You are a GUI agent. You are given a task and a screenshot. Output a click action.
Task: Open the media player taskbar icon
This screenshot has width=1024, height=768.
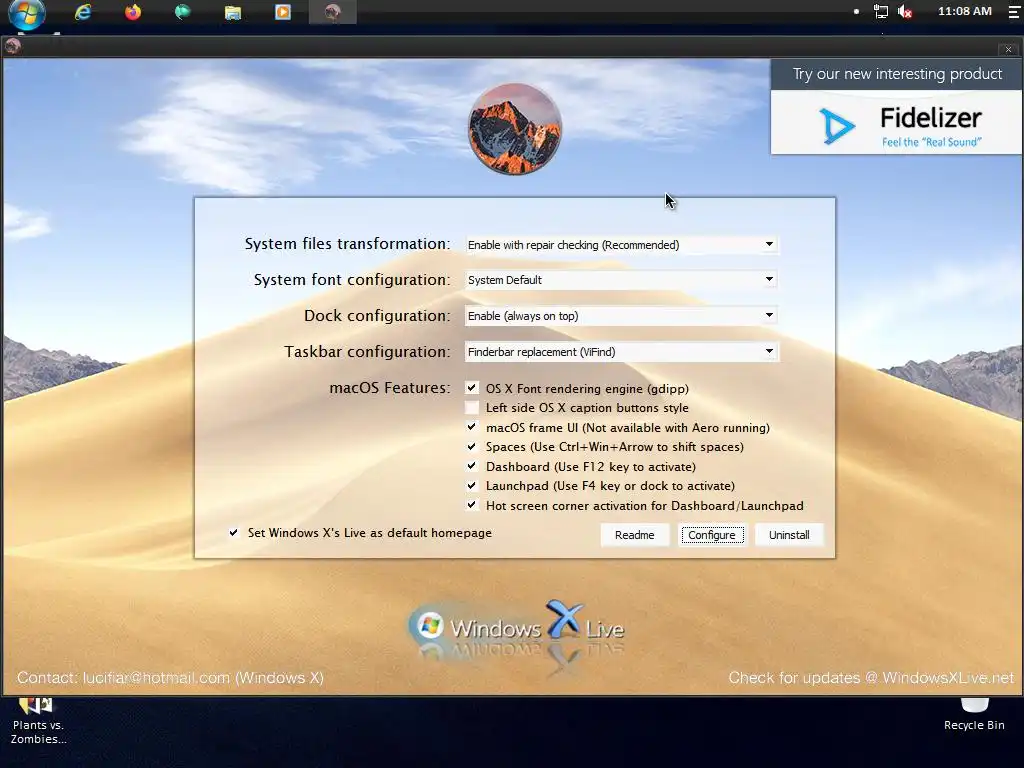pos(283,12)
